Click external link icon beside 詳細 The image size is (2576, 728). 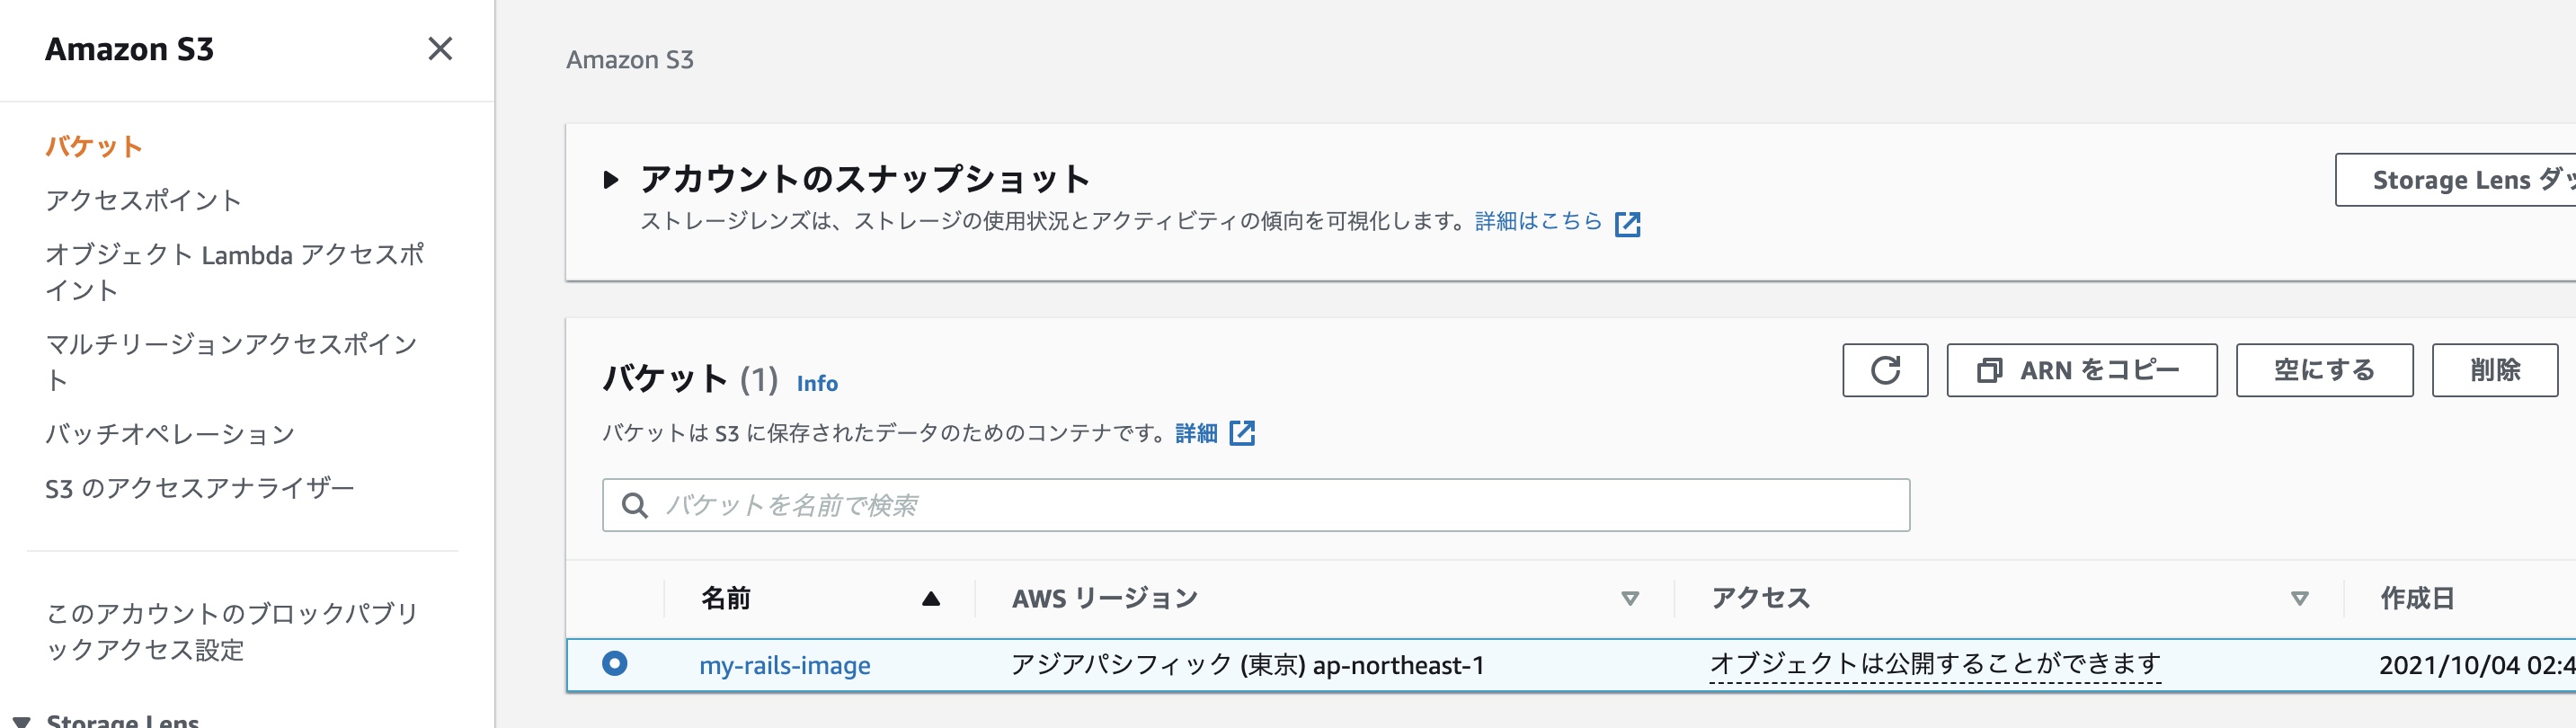pyautogui.click(x=1242, y=433)
